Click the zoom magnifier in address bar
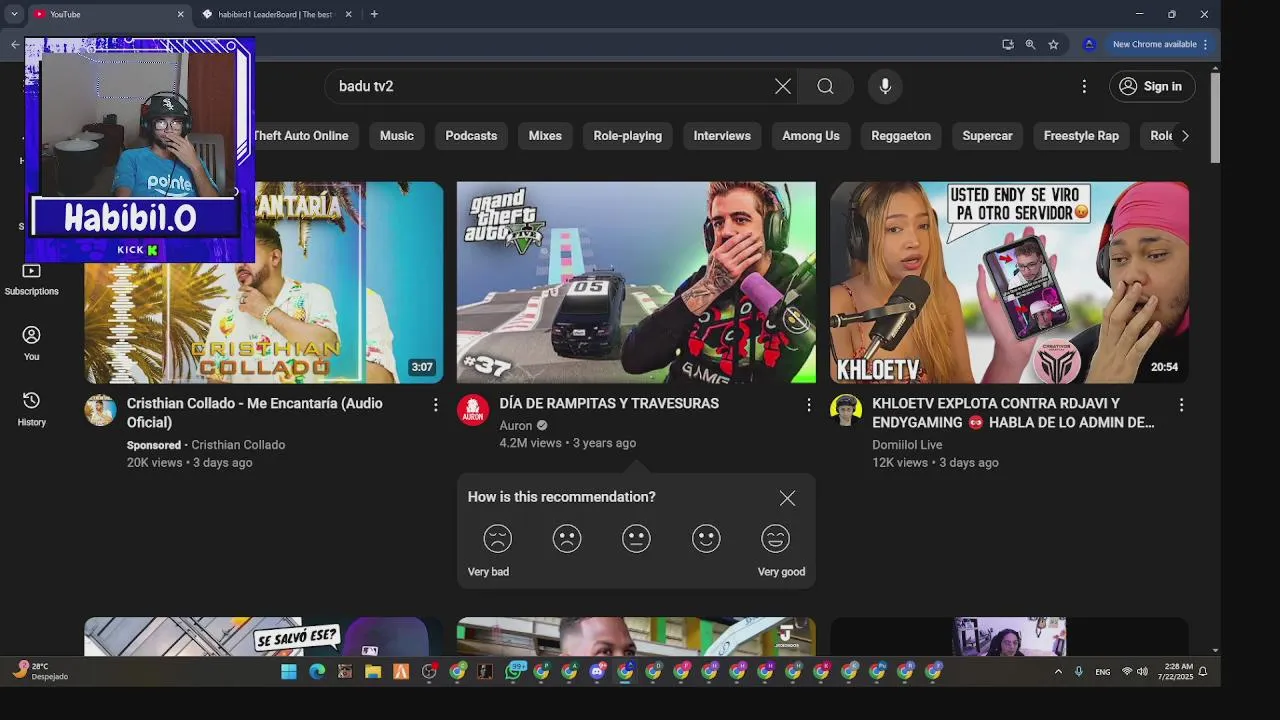 tap(1030, 44)
